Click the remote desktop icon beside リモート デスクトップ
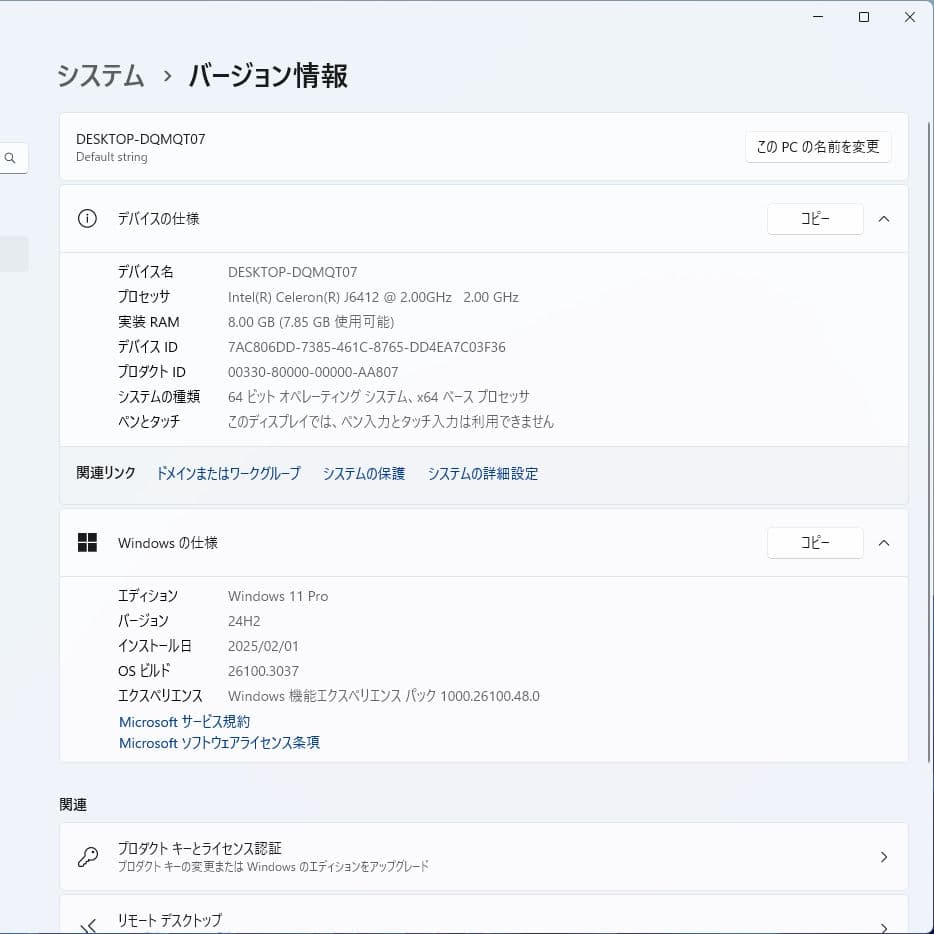The width and height of the screenshot is (934, 934). point(88,921)
